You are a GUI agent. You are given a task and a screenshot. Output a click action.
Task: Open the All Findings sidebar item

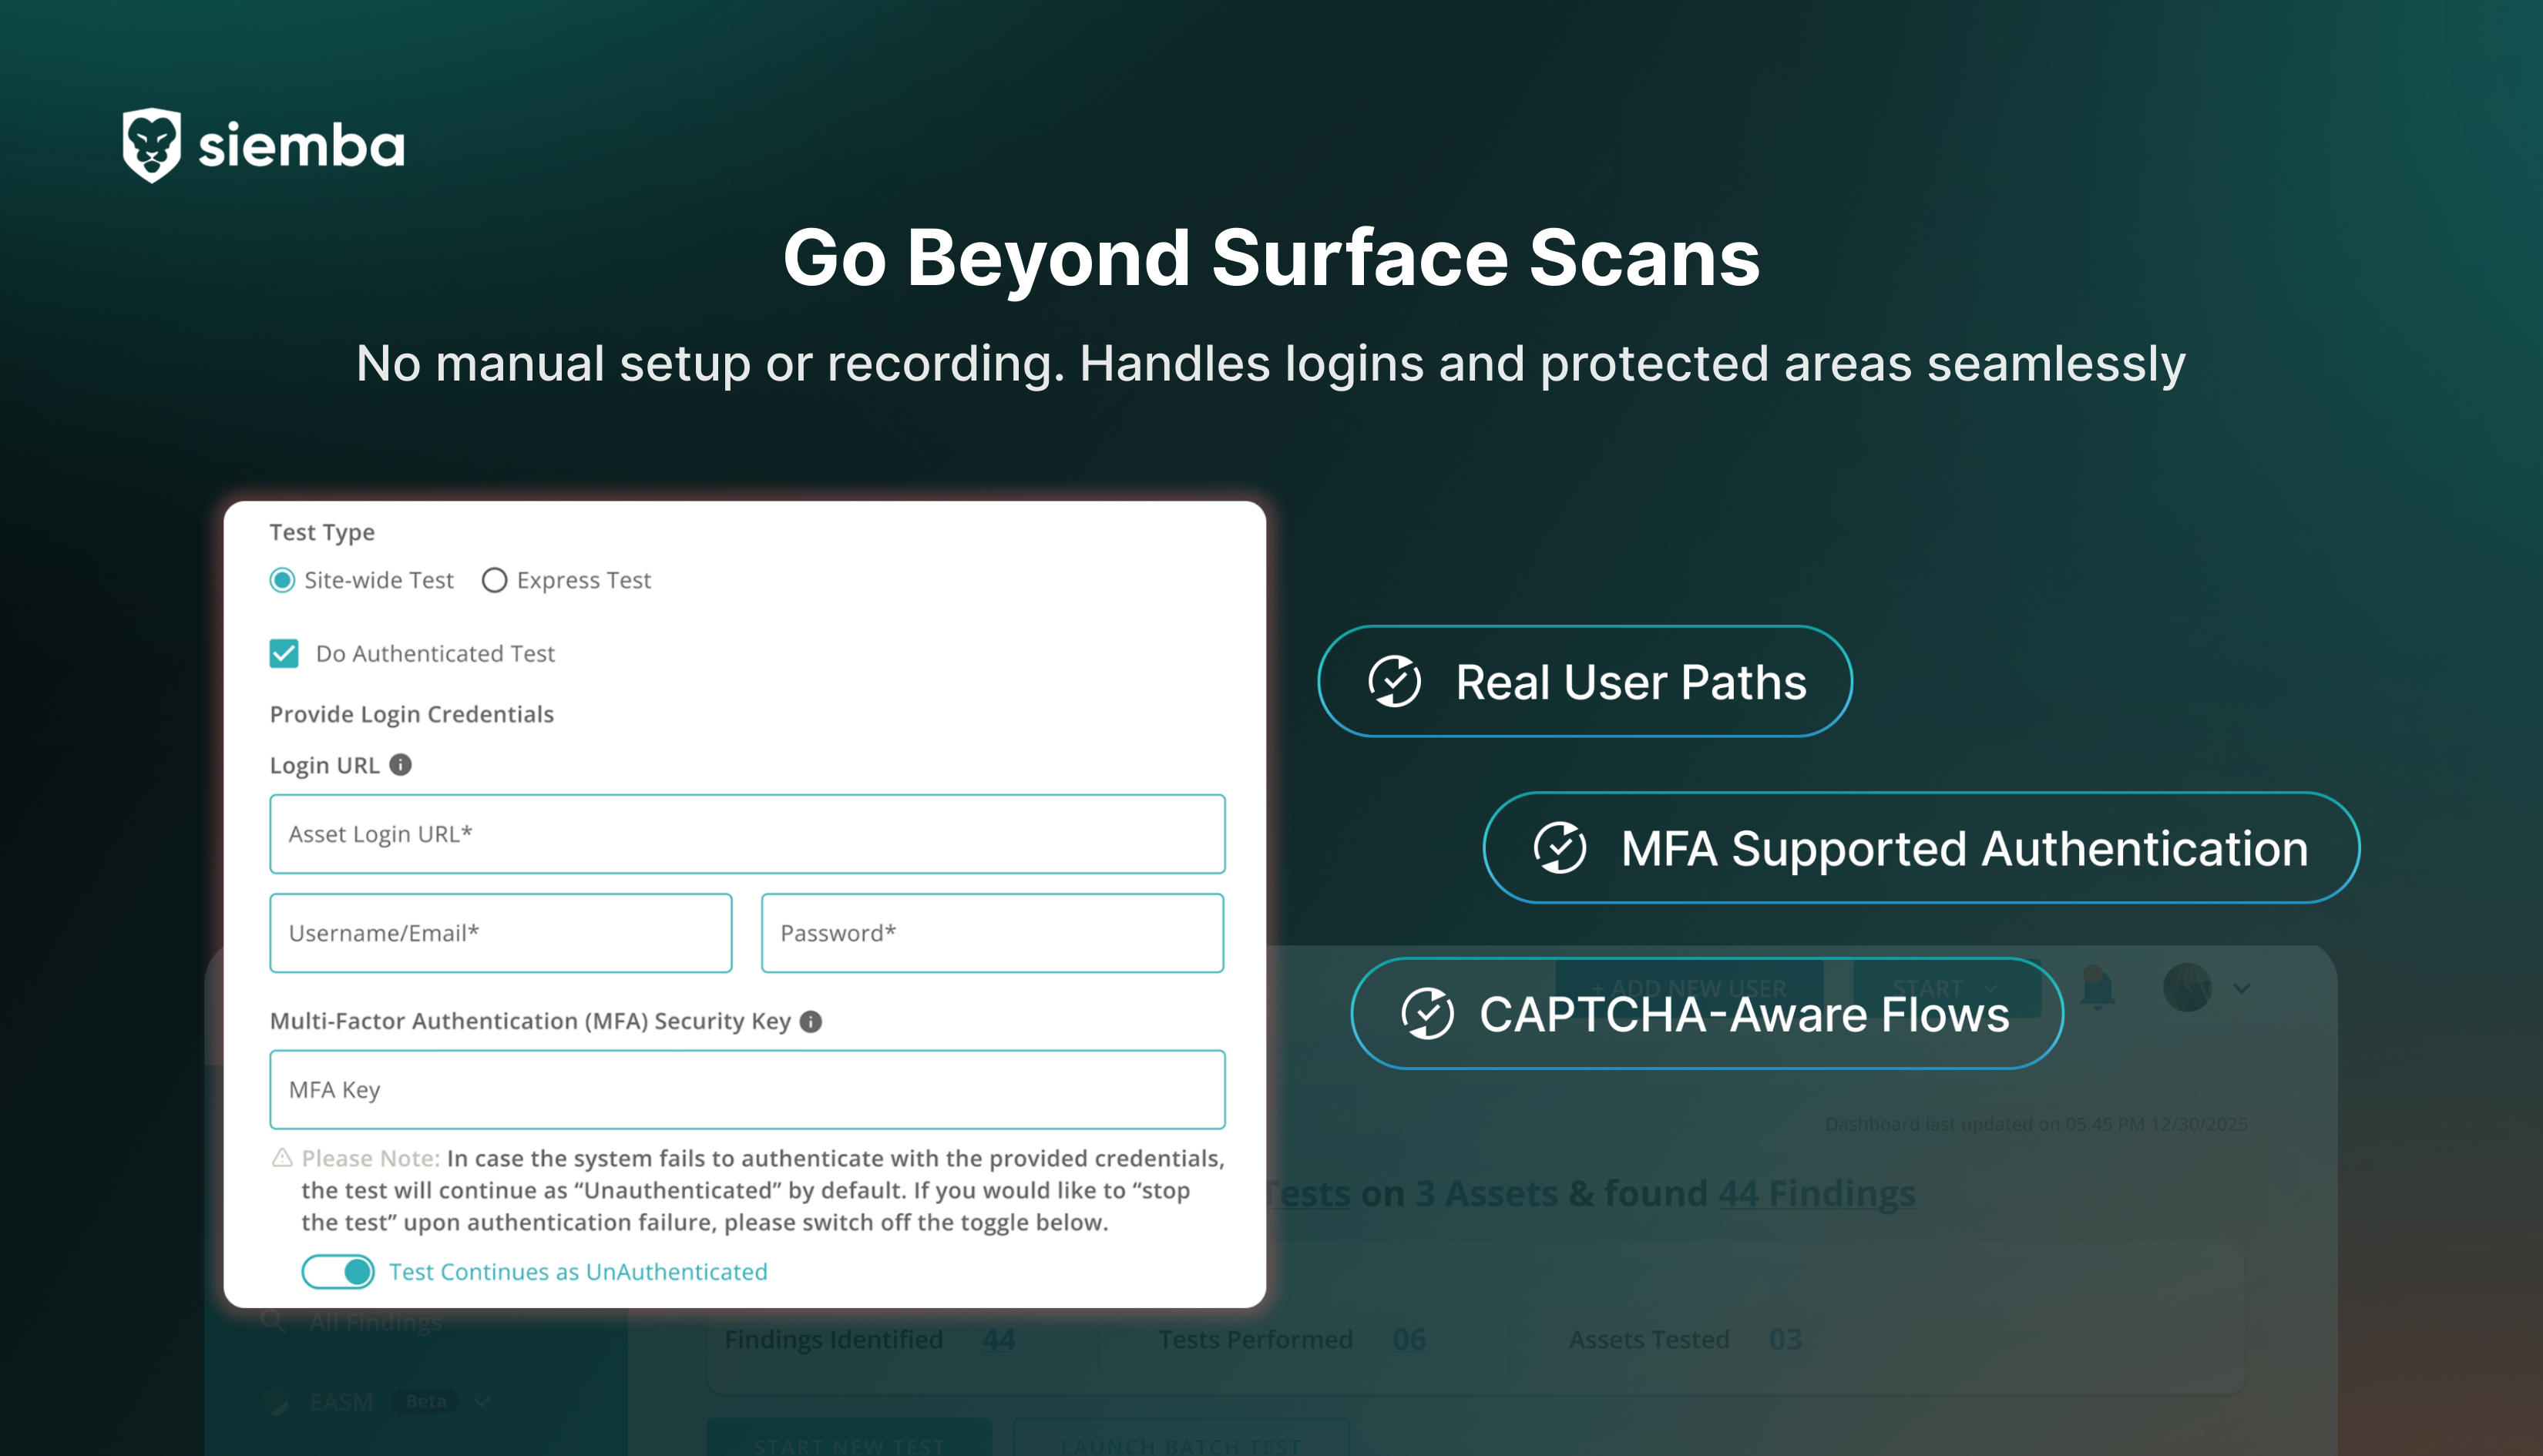pyautogui.click(x=375, y=1323)
